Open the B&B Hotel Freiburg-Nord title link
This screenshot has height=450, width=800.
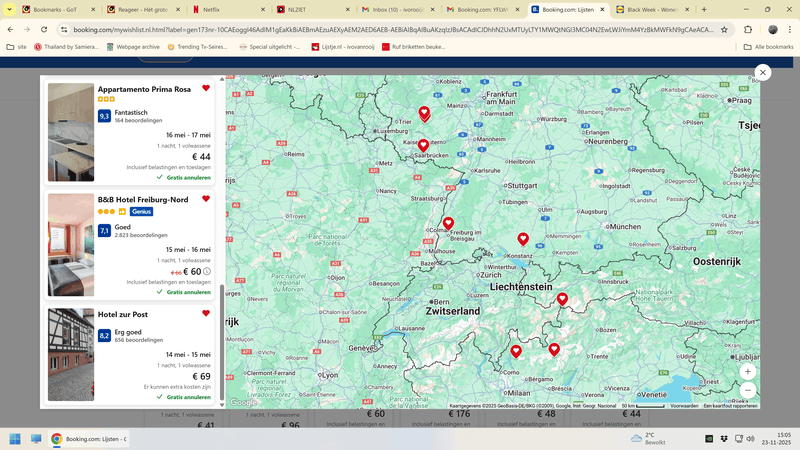[x=143, y=199]
